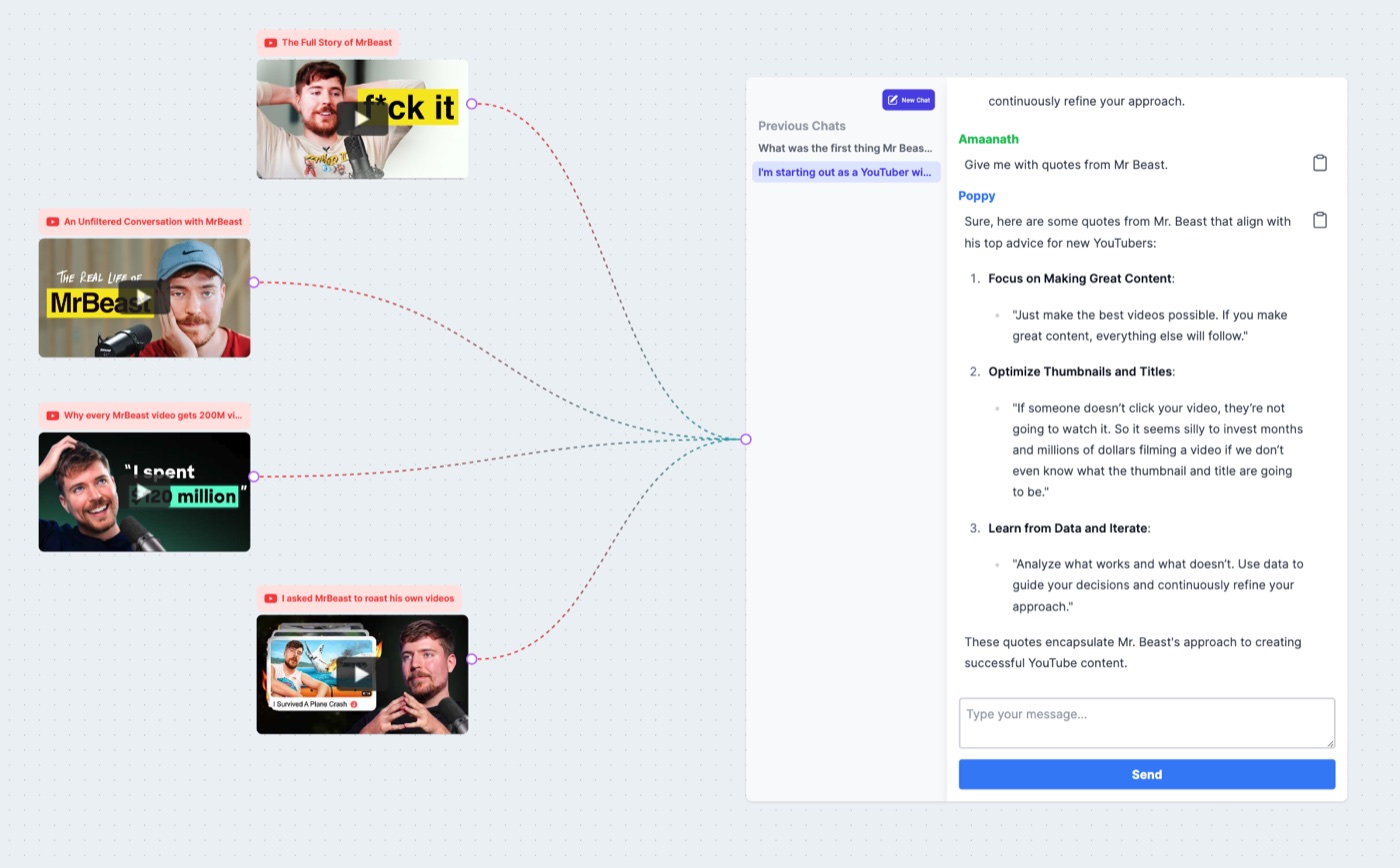Image resolution: width=1400 pixels, height=868 pixels.
Task: Open previous chat "What was the first thing Mr Beas..."
Action: 845,148
